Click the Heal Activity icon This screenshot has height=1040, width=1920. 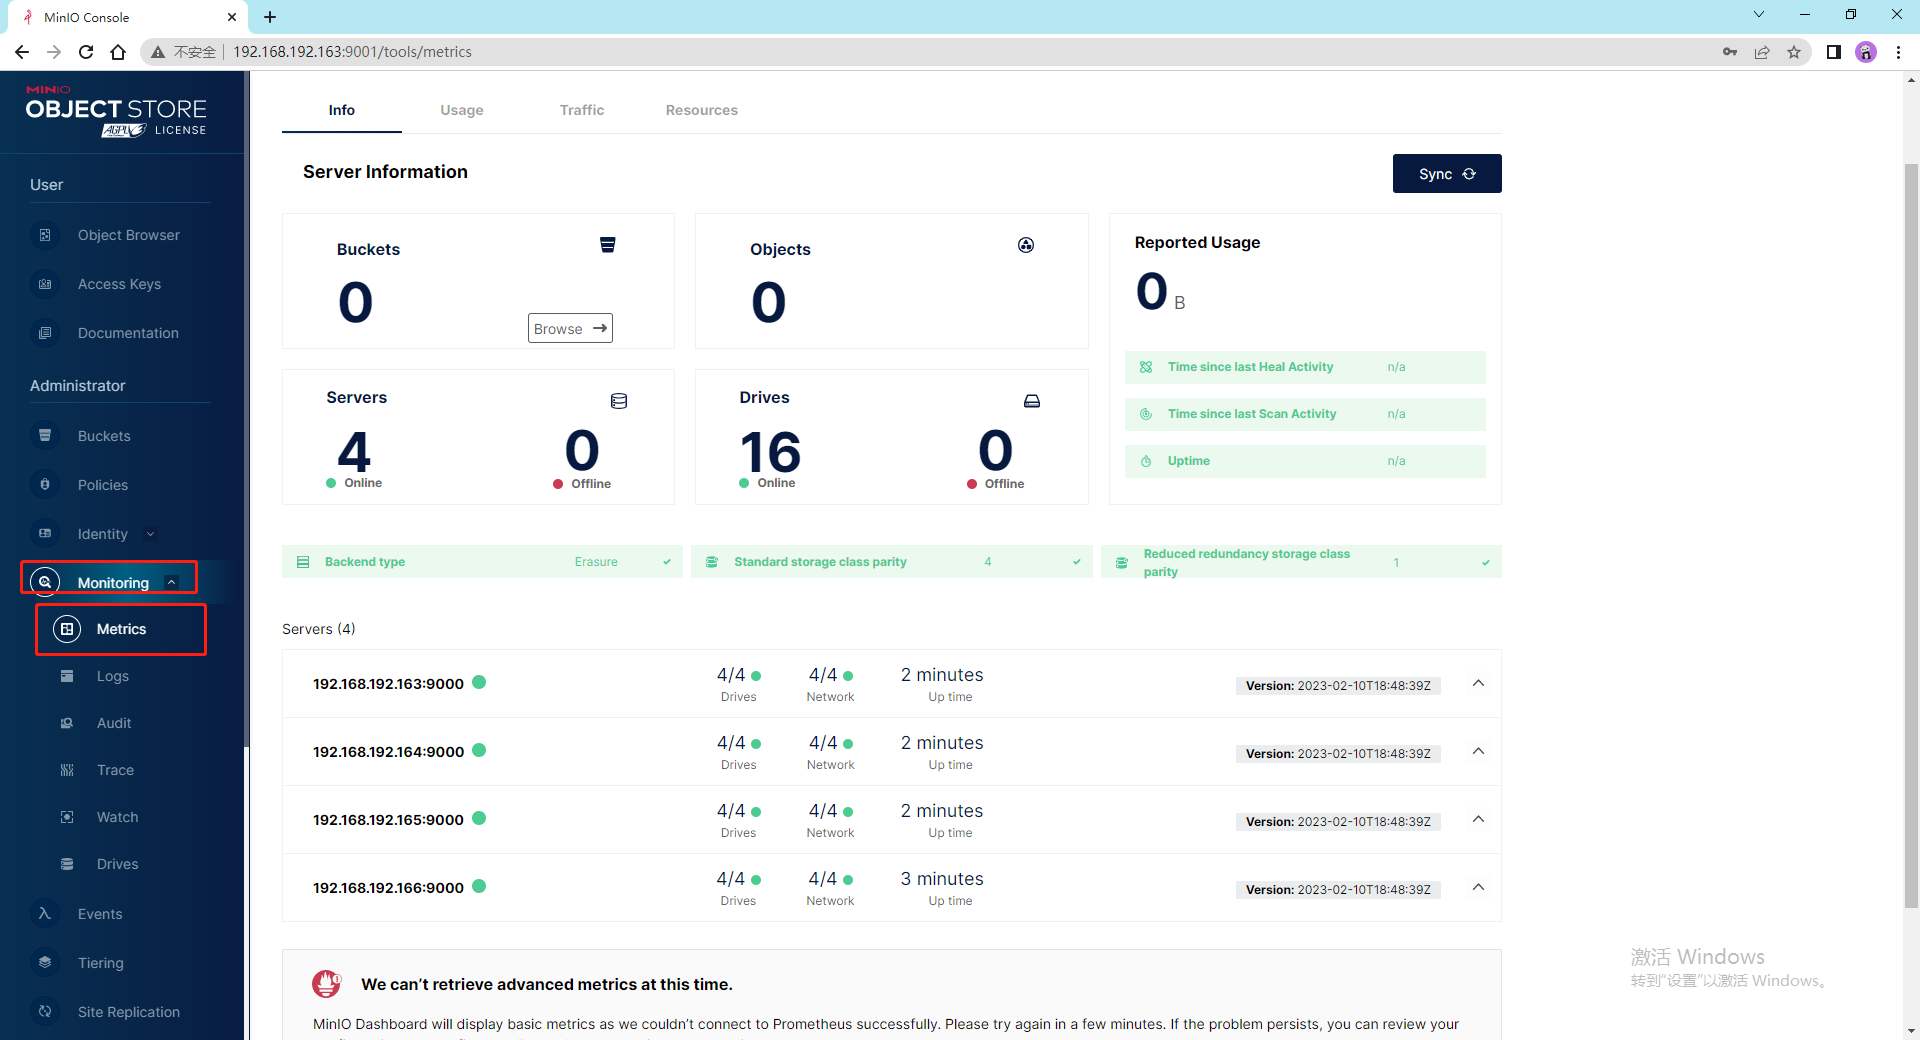[1146, 367]
